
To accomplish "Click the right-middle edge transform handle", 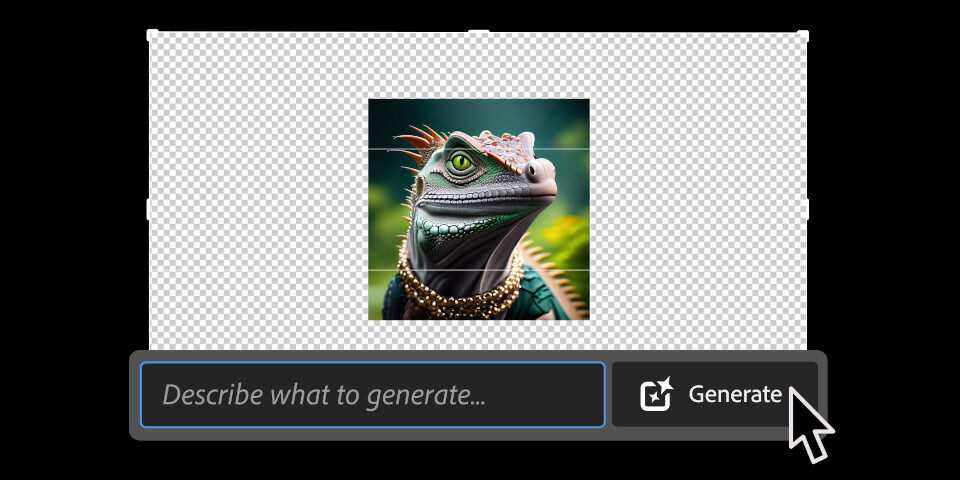I will coord(804,209).
